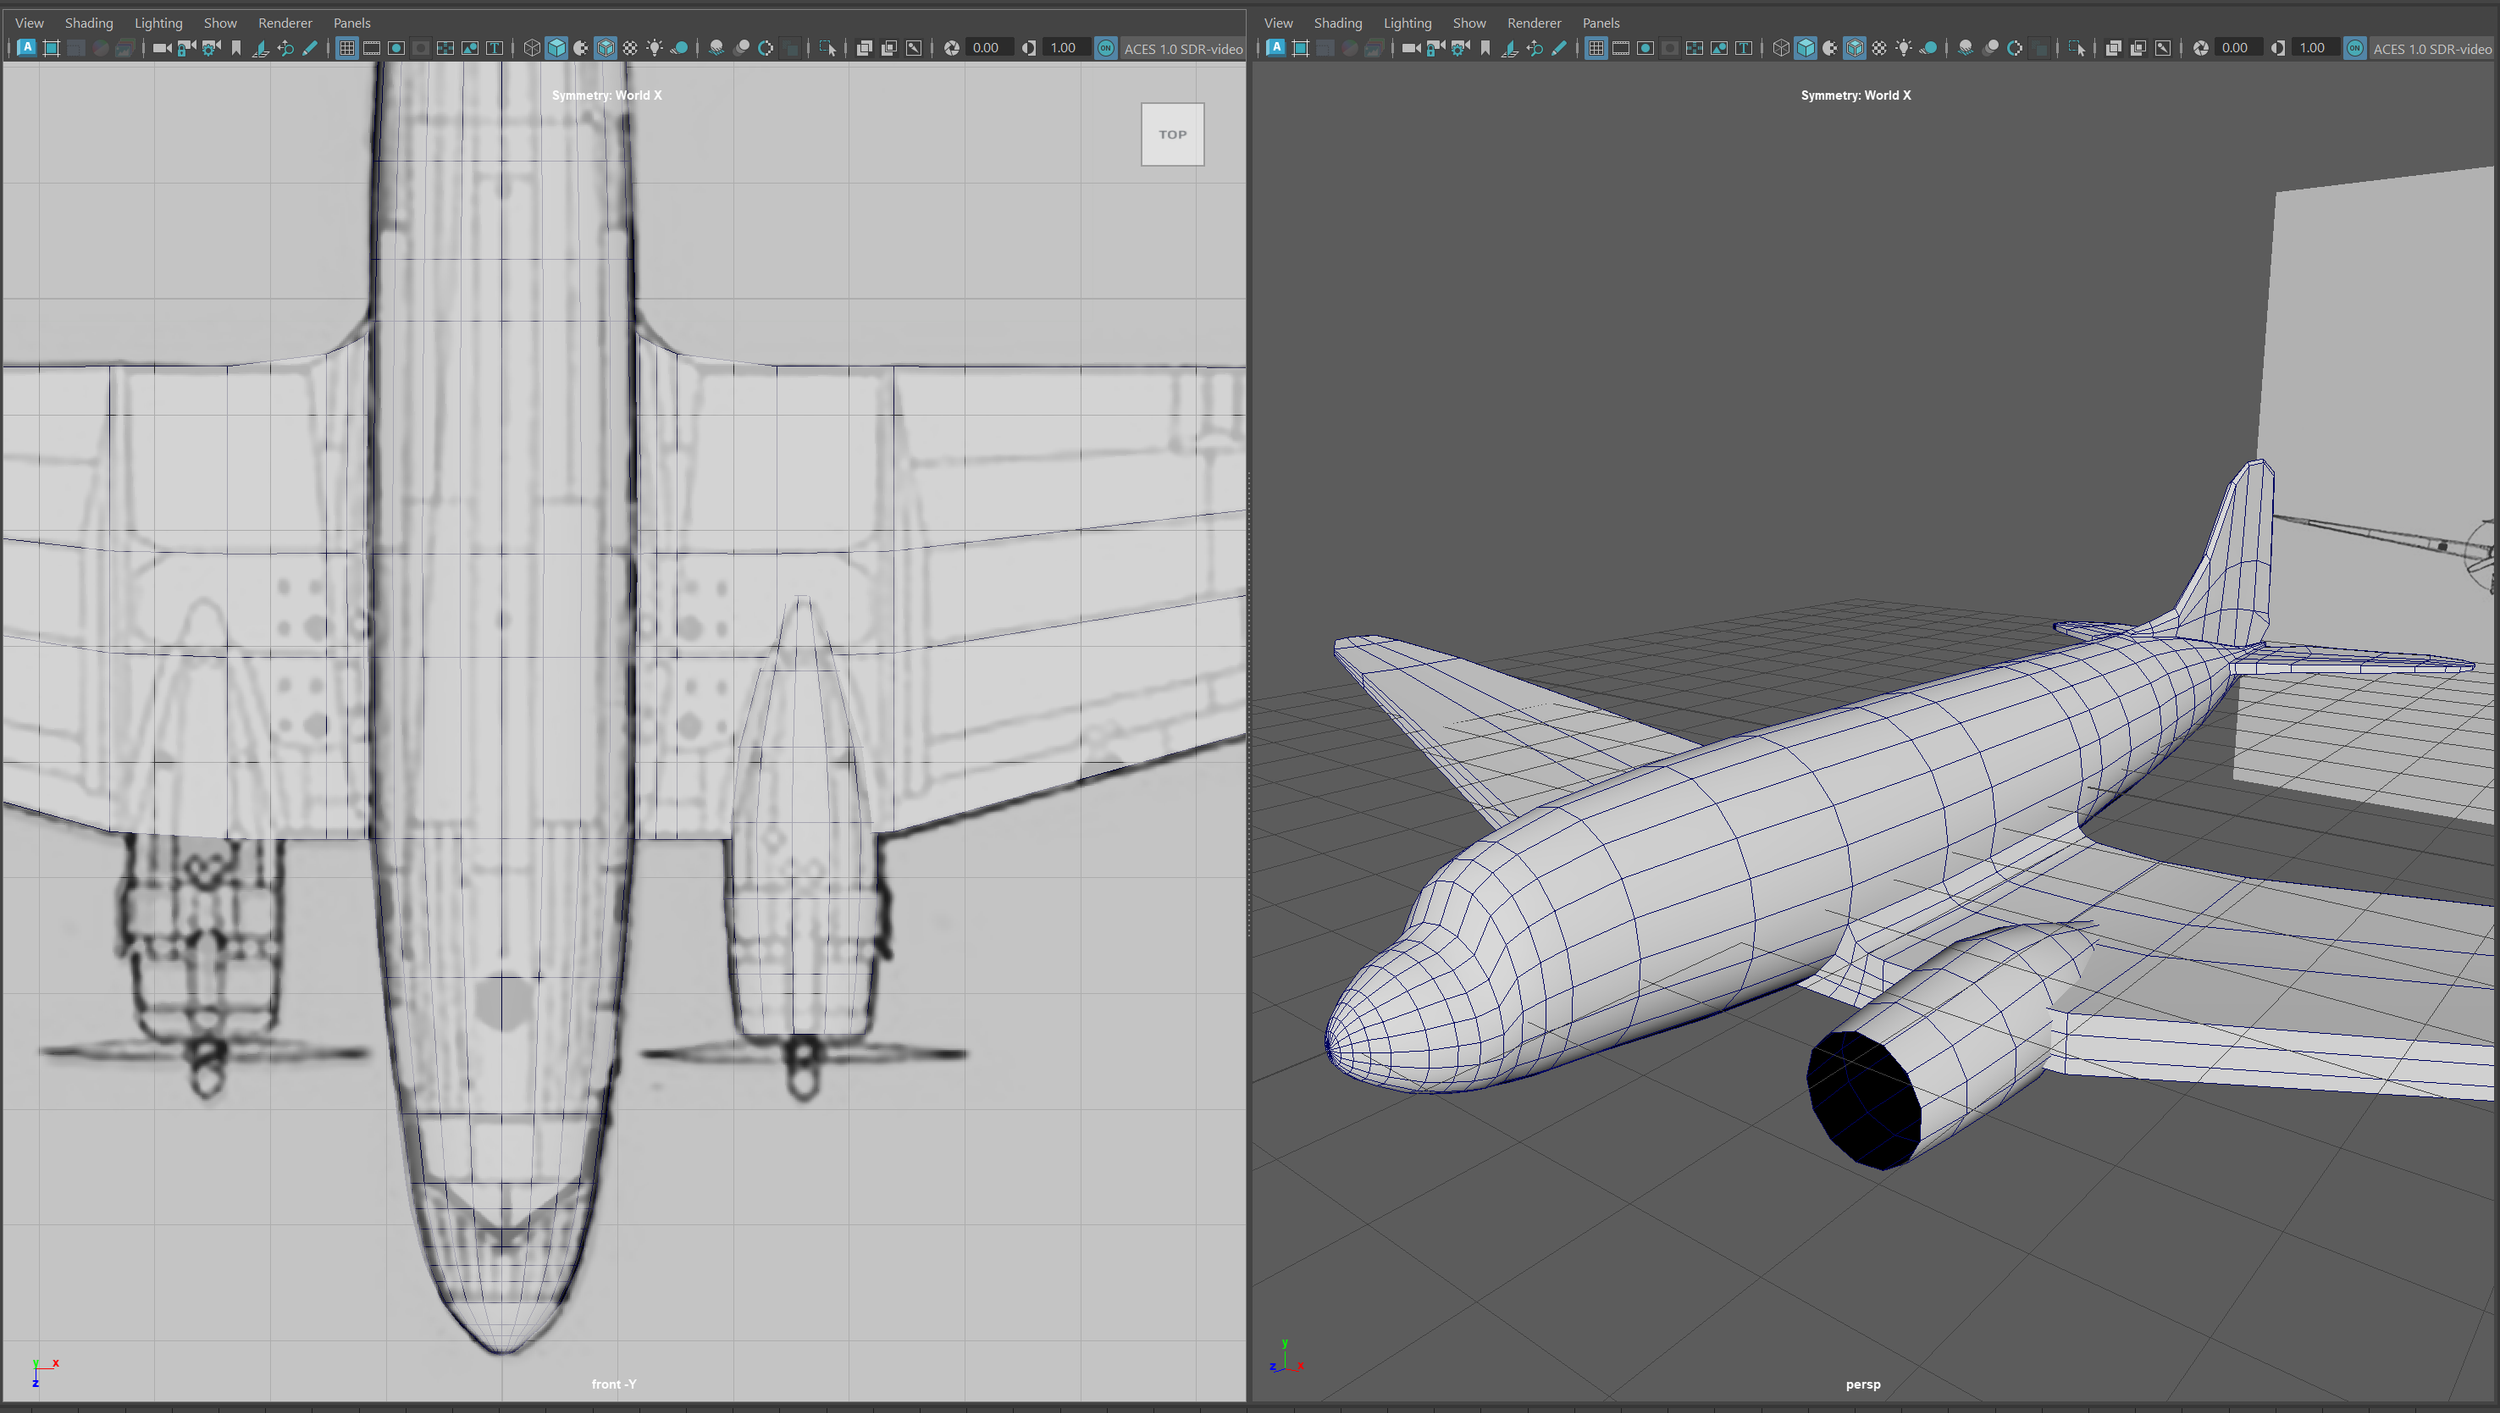Click the gamma 1.00 field in persp toolbar
Image resolution: width=2500 pixels, height=1413 pixels.
click(2312, 48)
